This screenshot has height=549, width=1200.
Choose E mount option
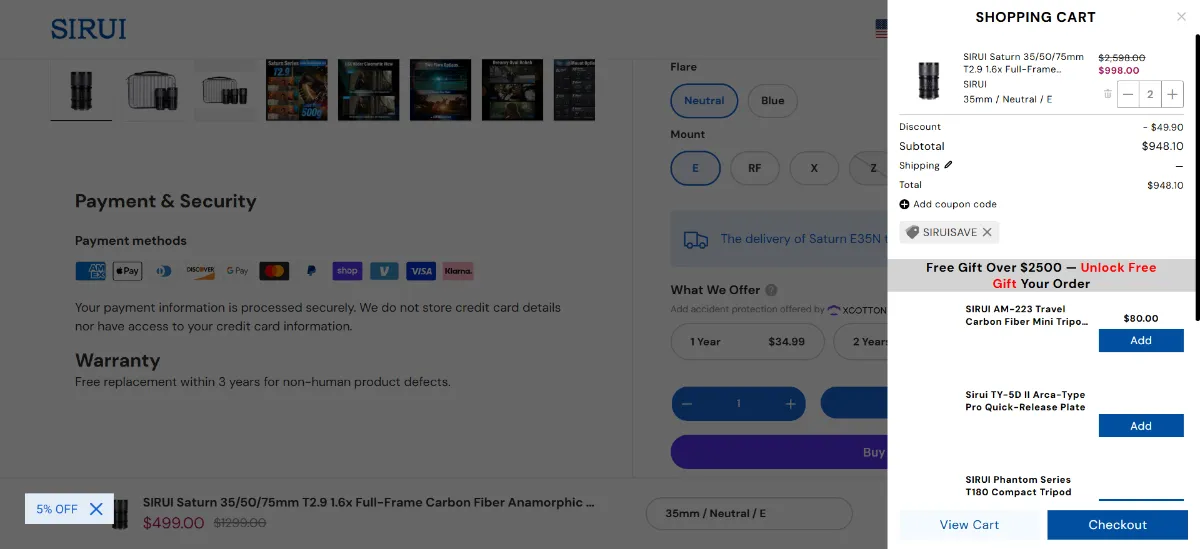pyautogui.click(x=695, y=168)
